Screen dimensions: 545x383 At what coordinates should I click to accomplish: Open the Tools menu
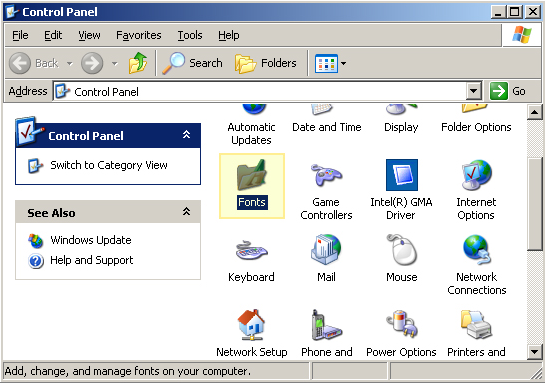tap(190, 35)
